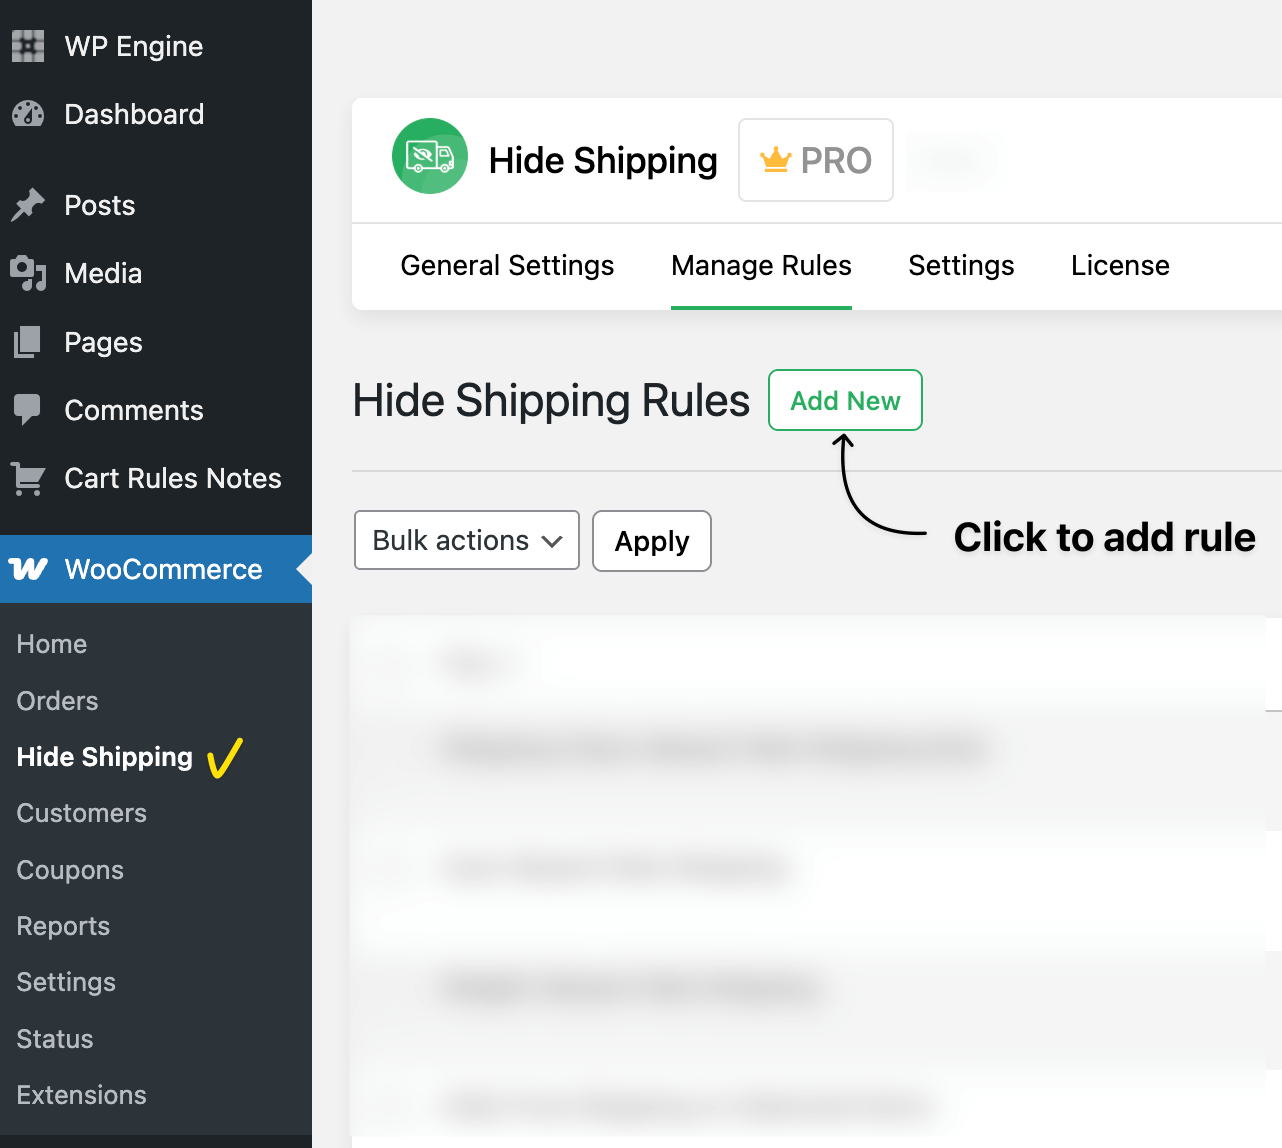Click the Cart Rules Notes cart icon
1282x1148 pixels.
pos(28,478)
